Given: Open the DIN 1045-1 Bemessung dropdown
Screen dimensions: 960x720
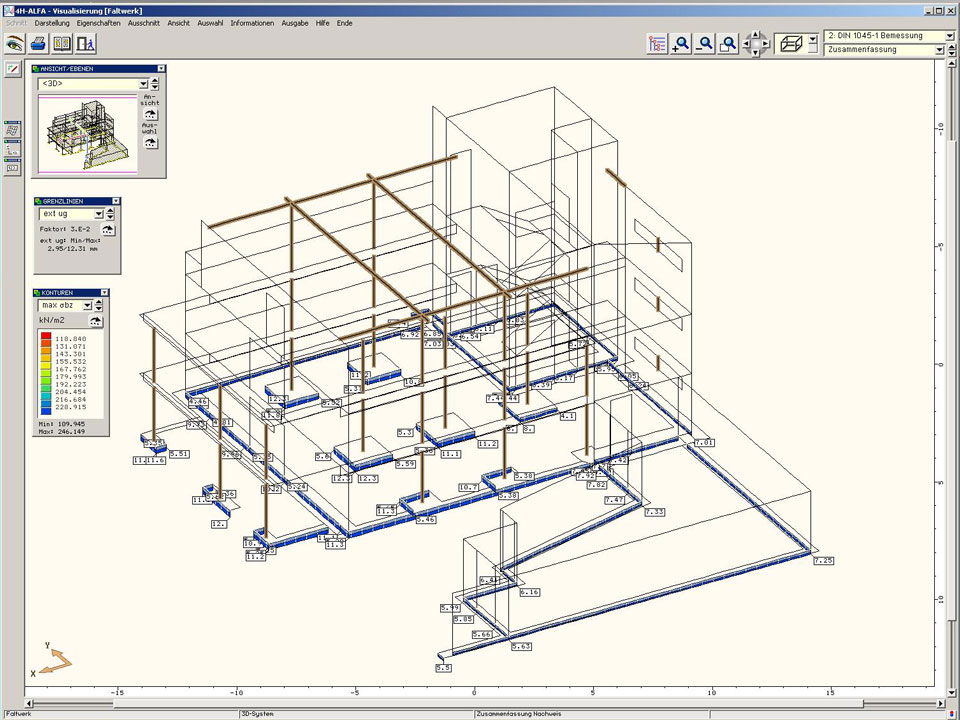Looking at the screenshot, I should [x=947, y=36].
